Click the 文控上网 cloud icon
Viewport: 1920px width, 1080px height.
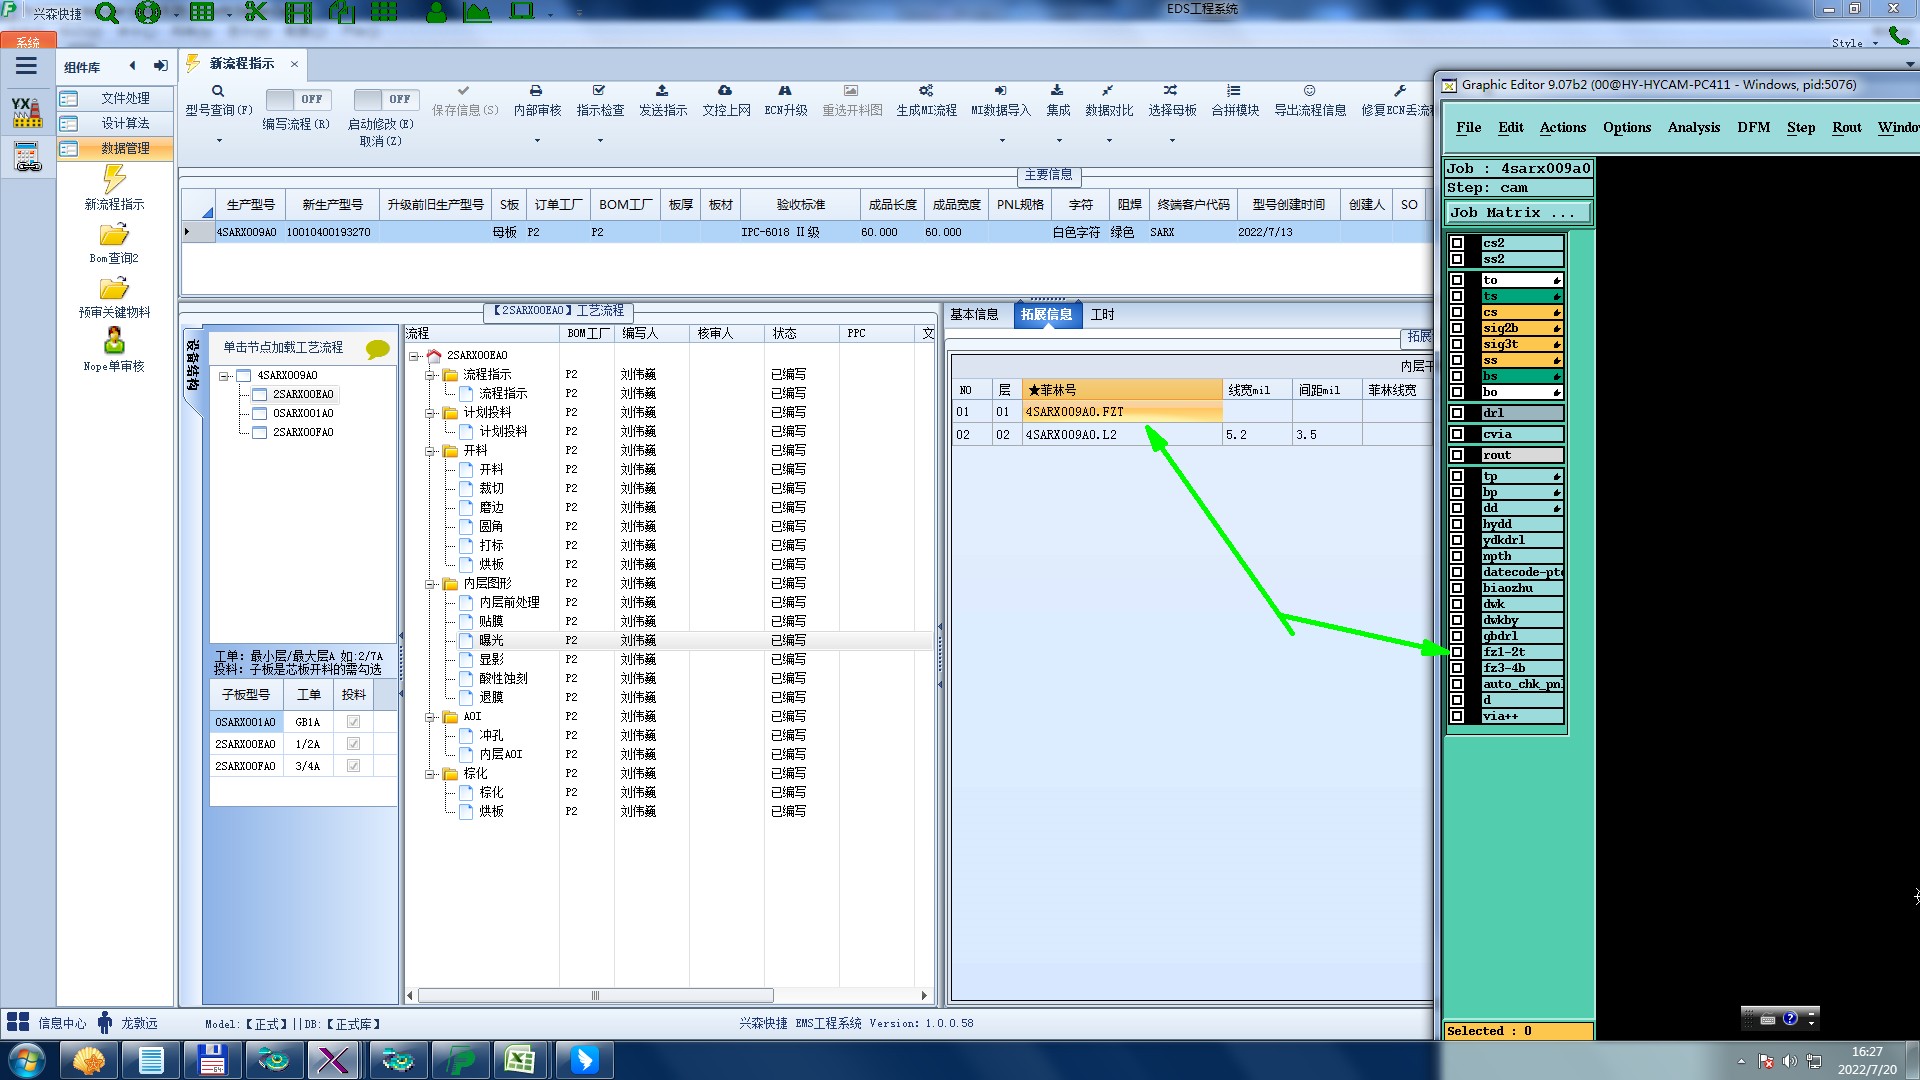coord(725,91)
